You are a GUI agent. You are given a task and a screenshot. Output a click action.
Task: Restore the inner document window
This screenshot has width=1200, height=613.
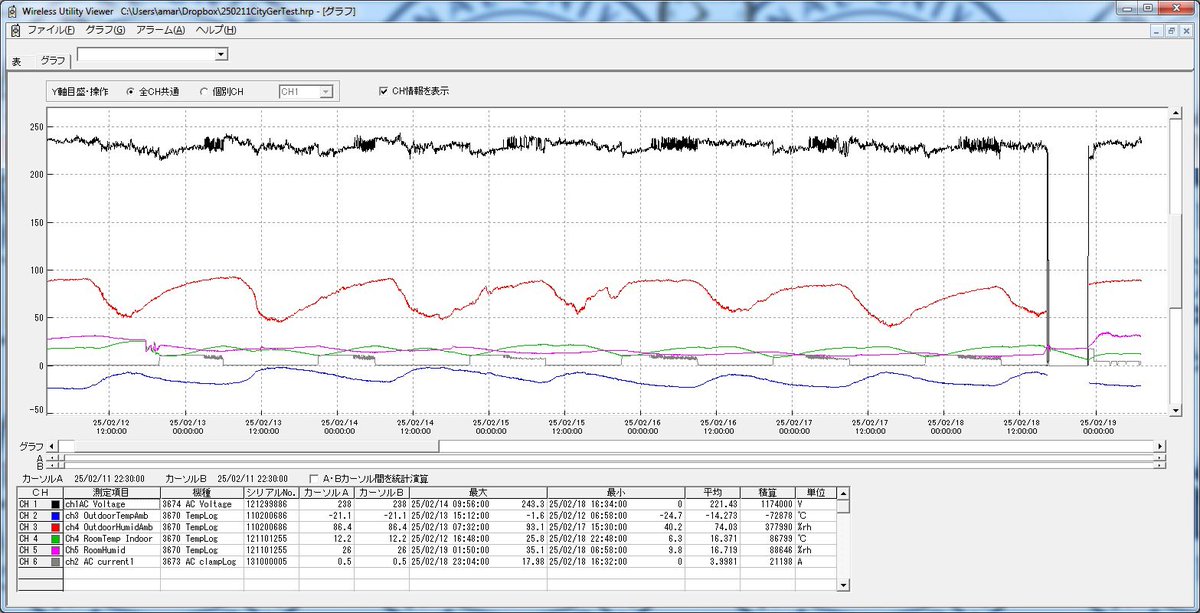(x=1172, y=31)
